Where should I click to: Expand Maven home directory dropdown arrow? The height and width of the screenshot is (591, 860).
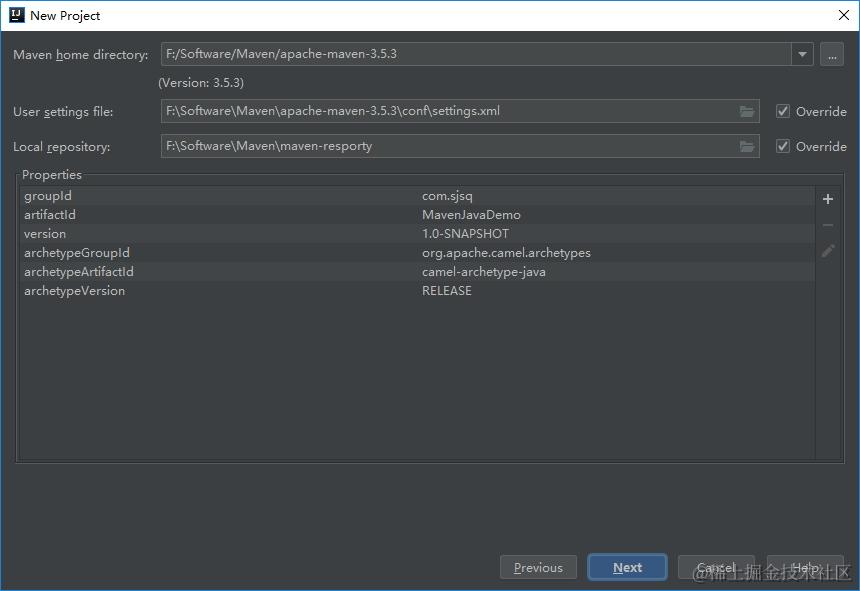tap(802, 54)
